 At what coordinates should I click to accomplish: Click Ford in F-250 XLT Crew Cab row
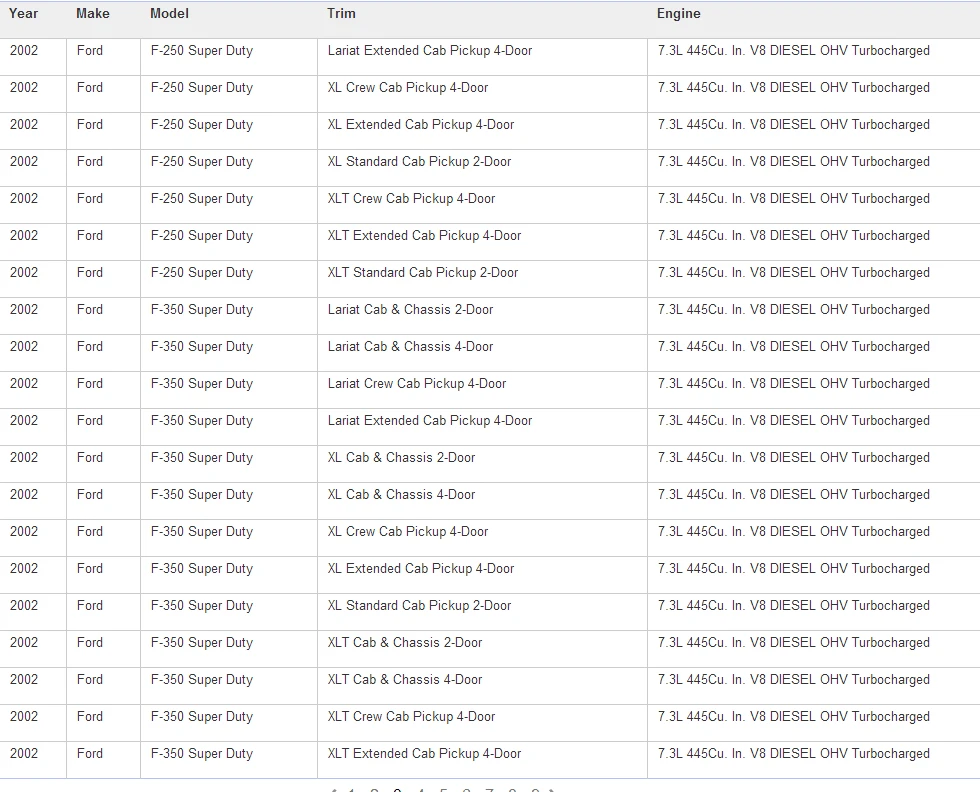pos(89,198)
